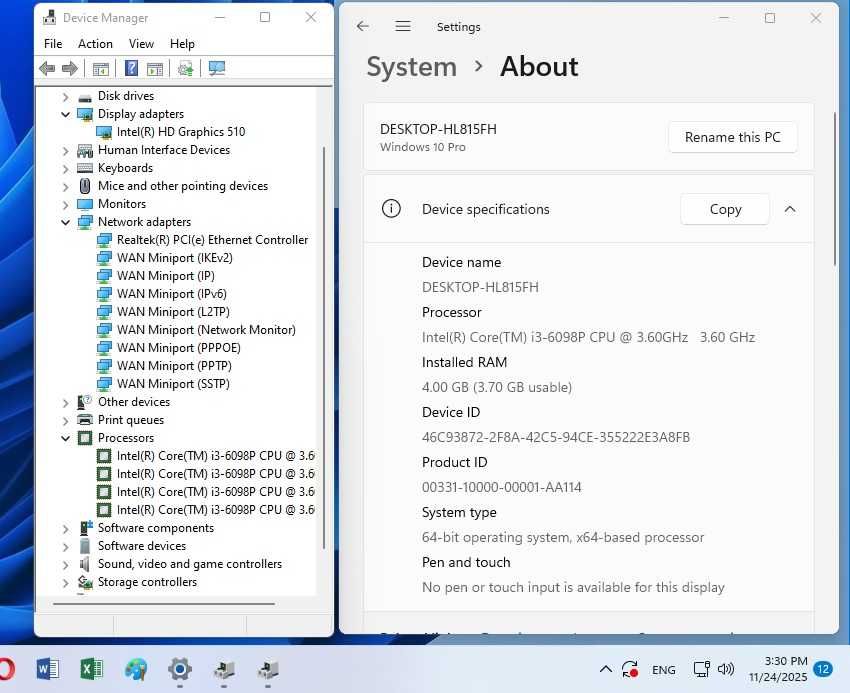Expand the Print queues node
The image size is (850, 693).
66,420
